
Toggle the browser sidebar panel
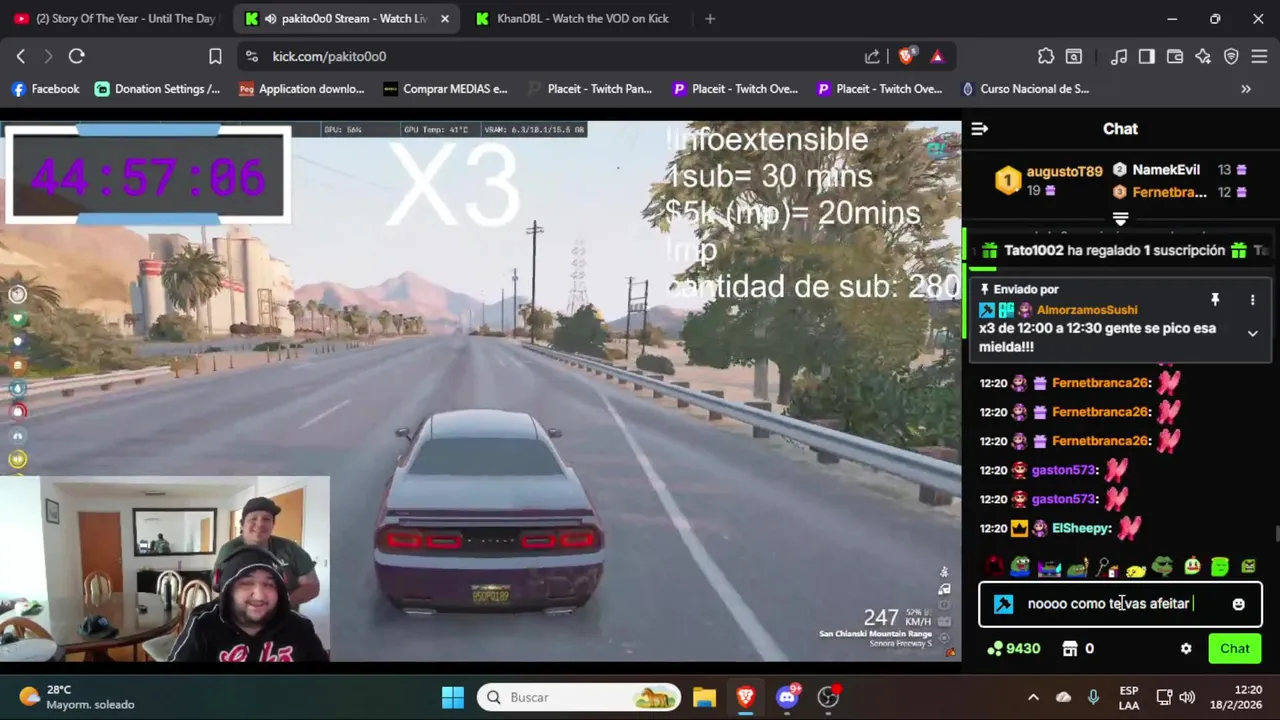tap(1147, 57)
